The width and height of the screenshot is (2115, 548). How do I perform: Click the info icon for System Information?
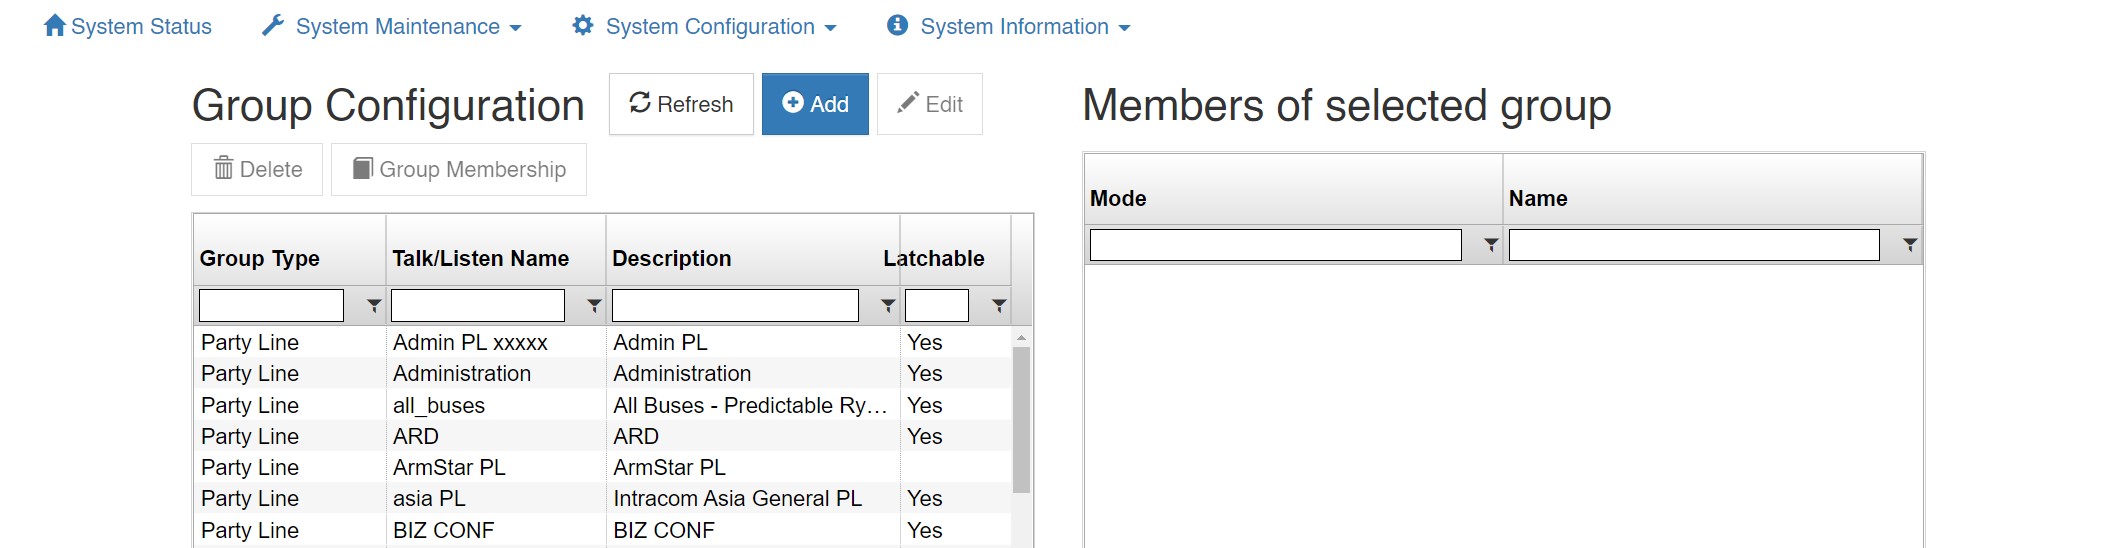coord(898,25)
